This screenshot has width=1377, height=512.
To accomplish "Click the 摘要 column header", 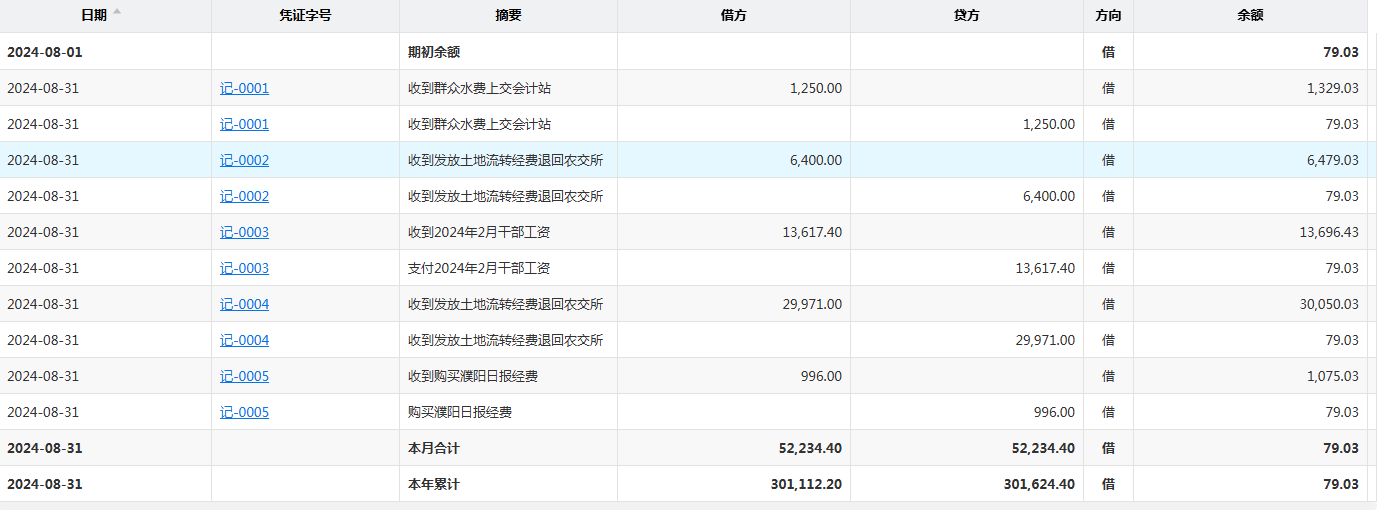I will tap(508, 15).
